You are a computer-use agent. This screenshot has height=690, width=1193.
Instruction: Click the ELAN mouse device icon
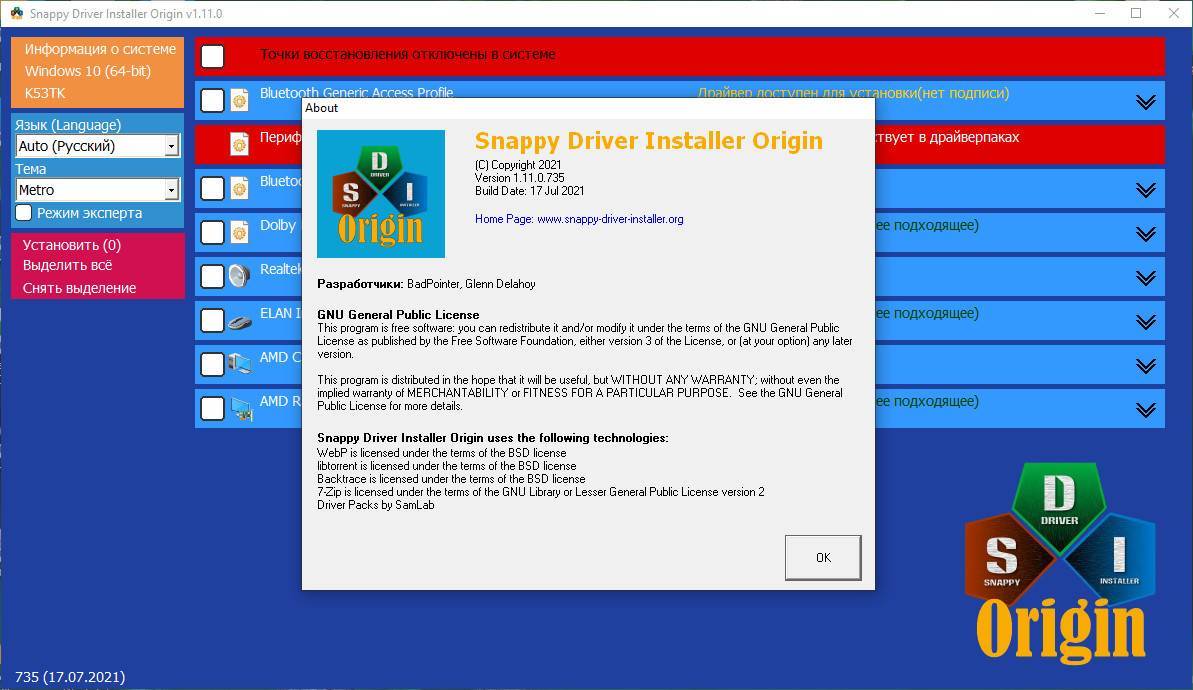(x=239, y=320)
